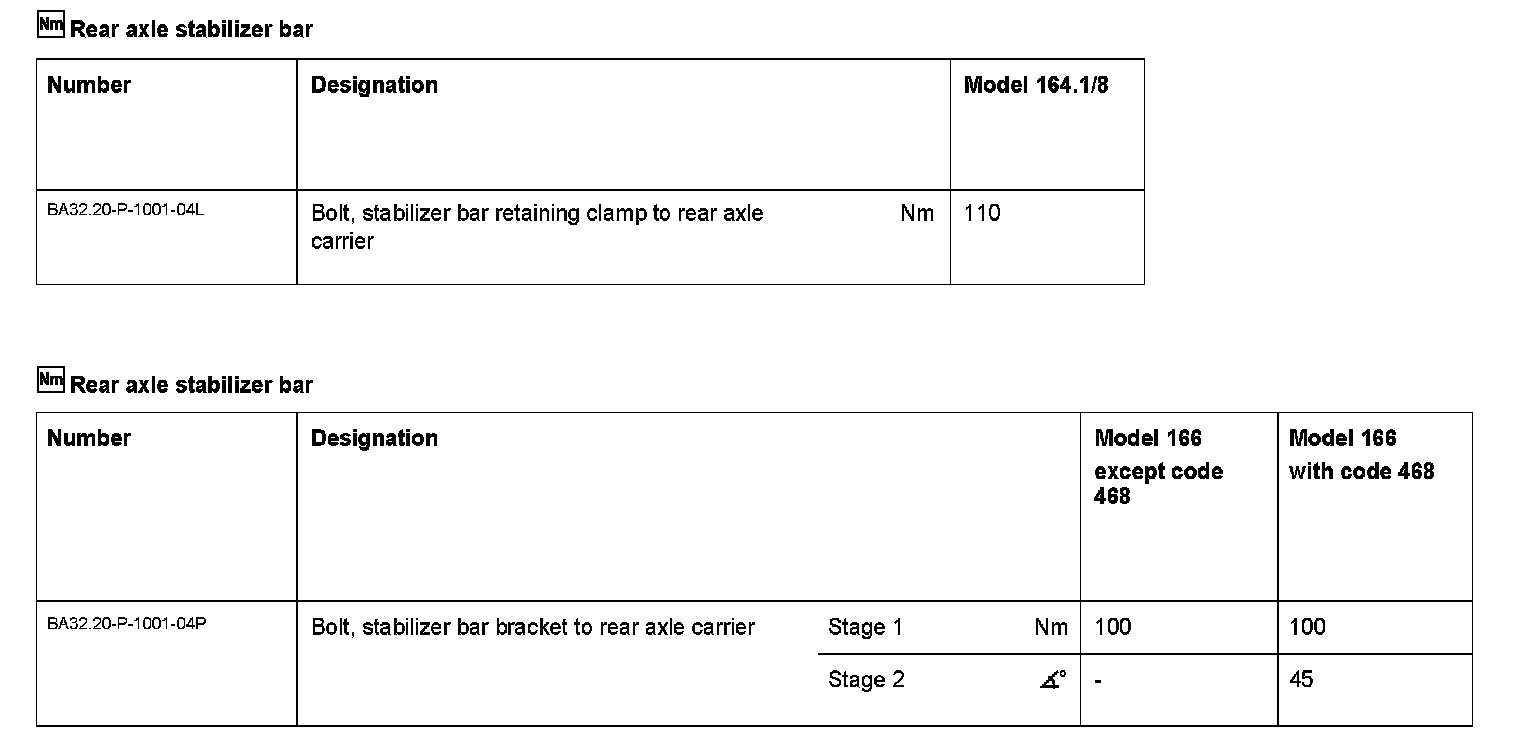
Task: Click the Nm icon beside the second heading
Action: 50,380
